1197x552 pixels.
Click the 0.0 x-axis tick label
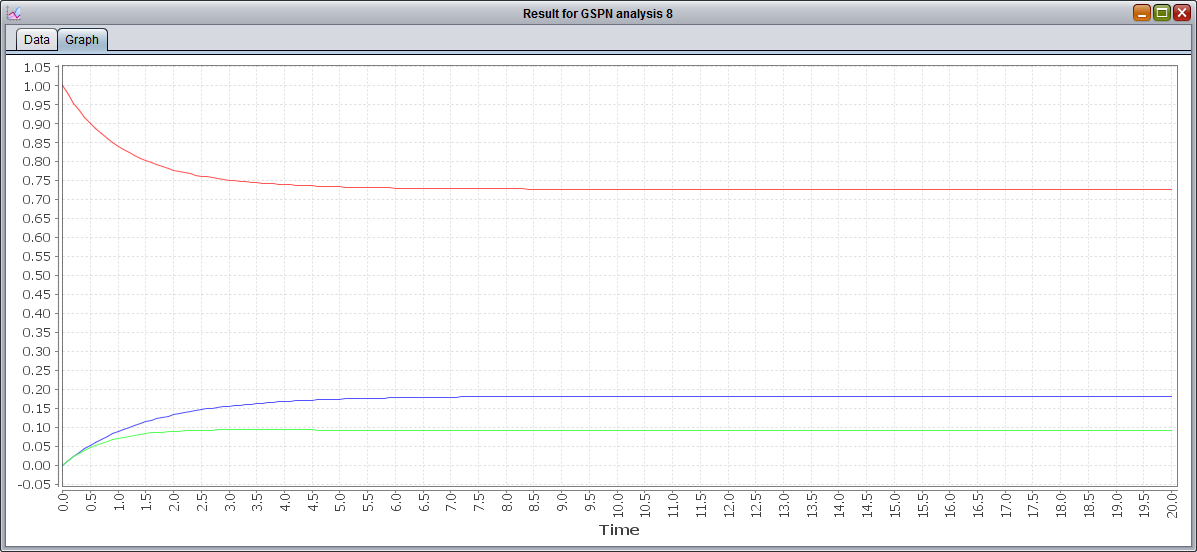(x=63, y=503)
